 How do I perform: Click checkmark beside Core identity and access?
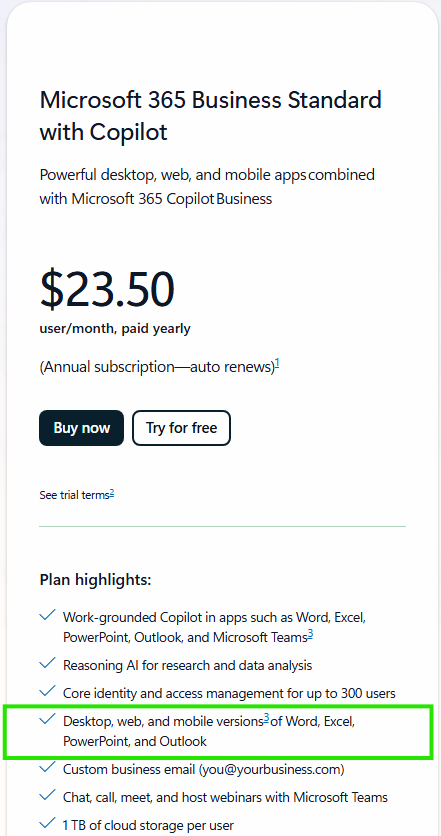coord(47,692)
